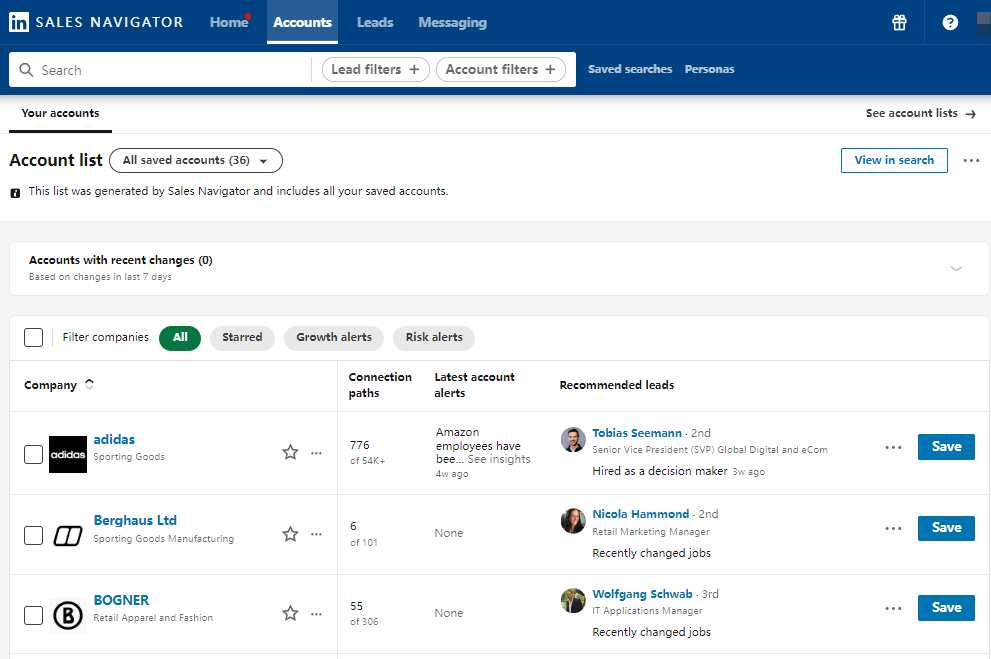Open account list three-dot menu
This screenshot has width=991, height=659.
971,160
